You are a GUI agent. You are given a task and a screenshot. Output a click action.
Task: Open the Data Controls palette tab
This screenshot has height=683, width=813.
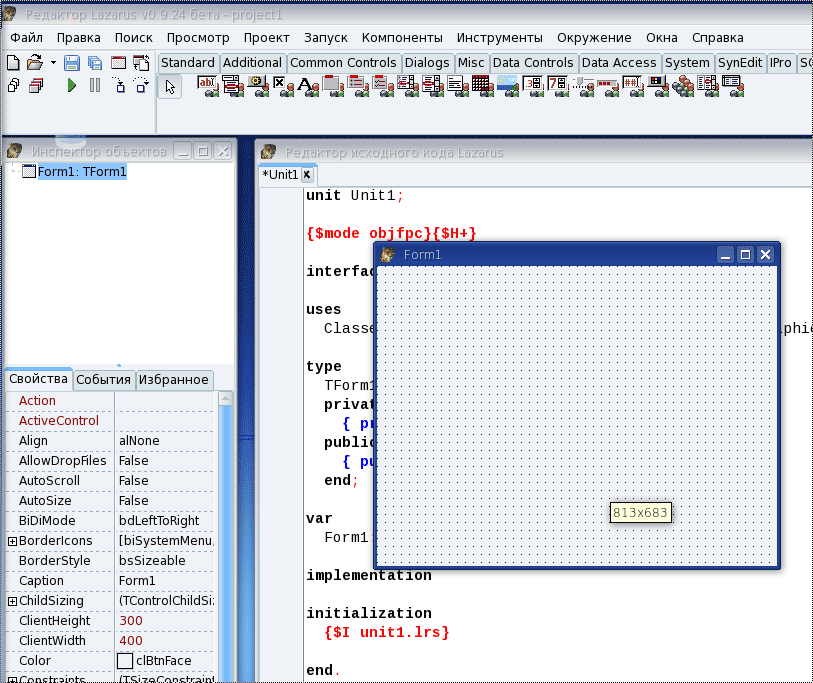pyautogui.click(x=533, y=63)
